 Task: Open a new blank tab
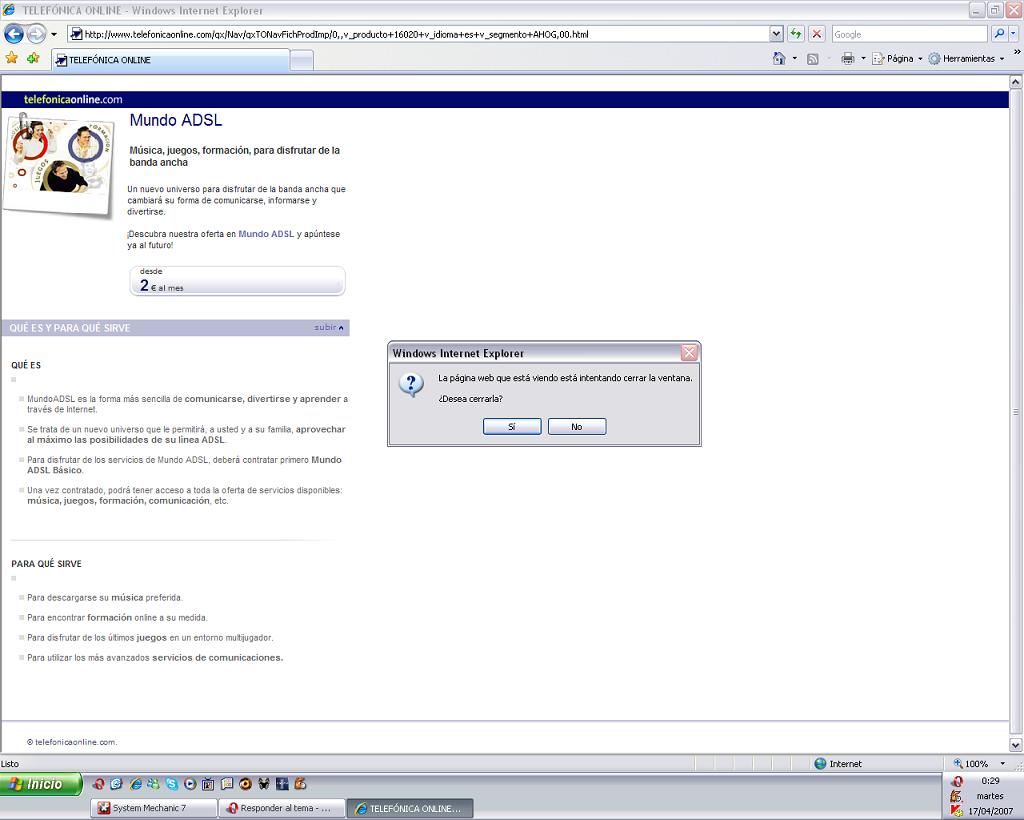pos(302,61)
